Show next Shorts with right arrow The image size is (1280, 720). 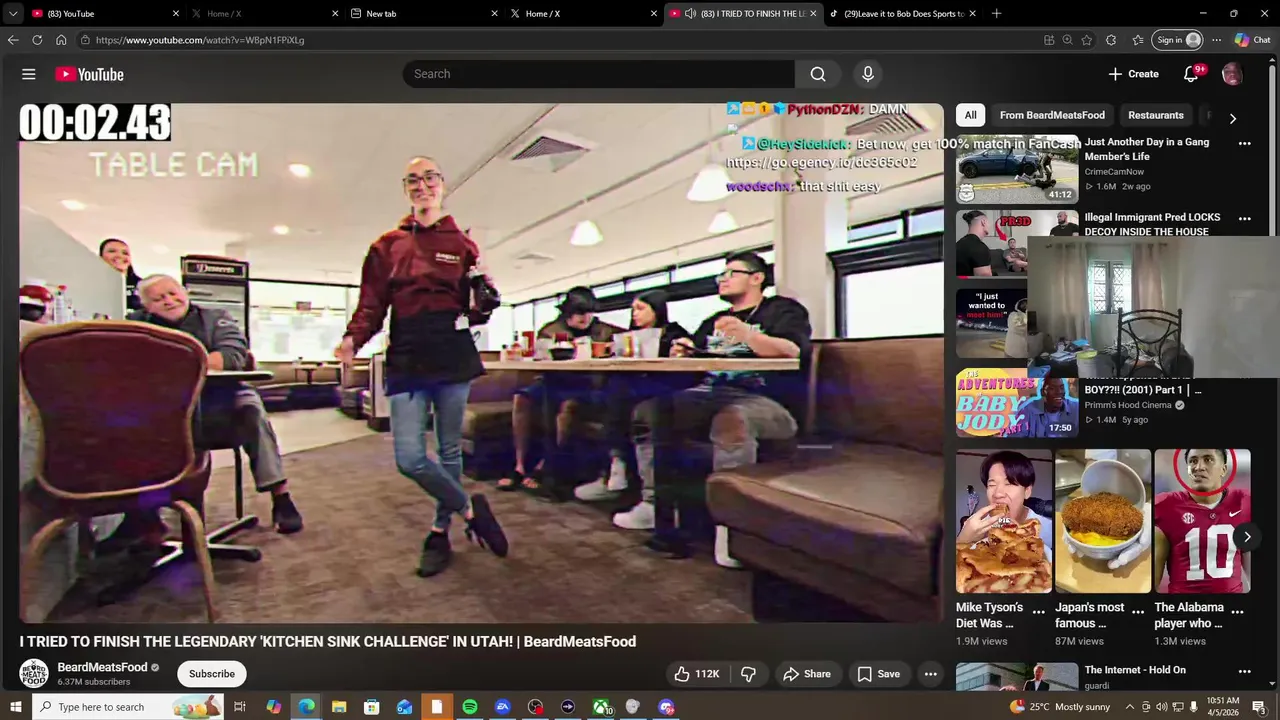pyautogui.click(x=1247, y=537)
